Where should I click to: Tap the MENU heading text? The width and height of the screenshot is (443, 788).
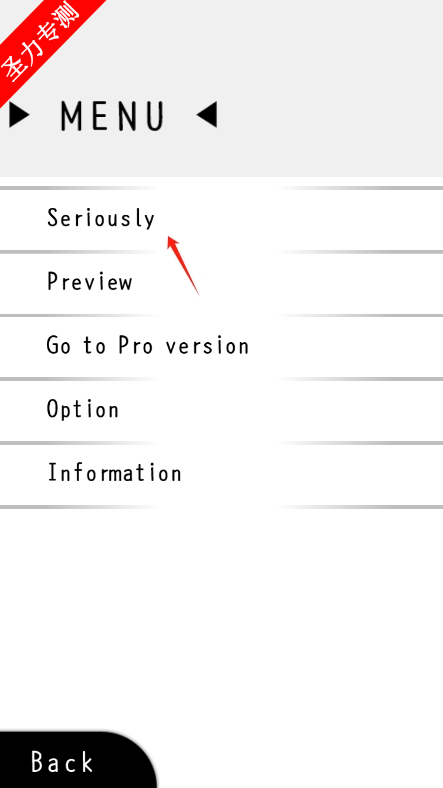click(x=113, y=116)
